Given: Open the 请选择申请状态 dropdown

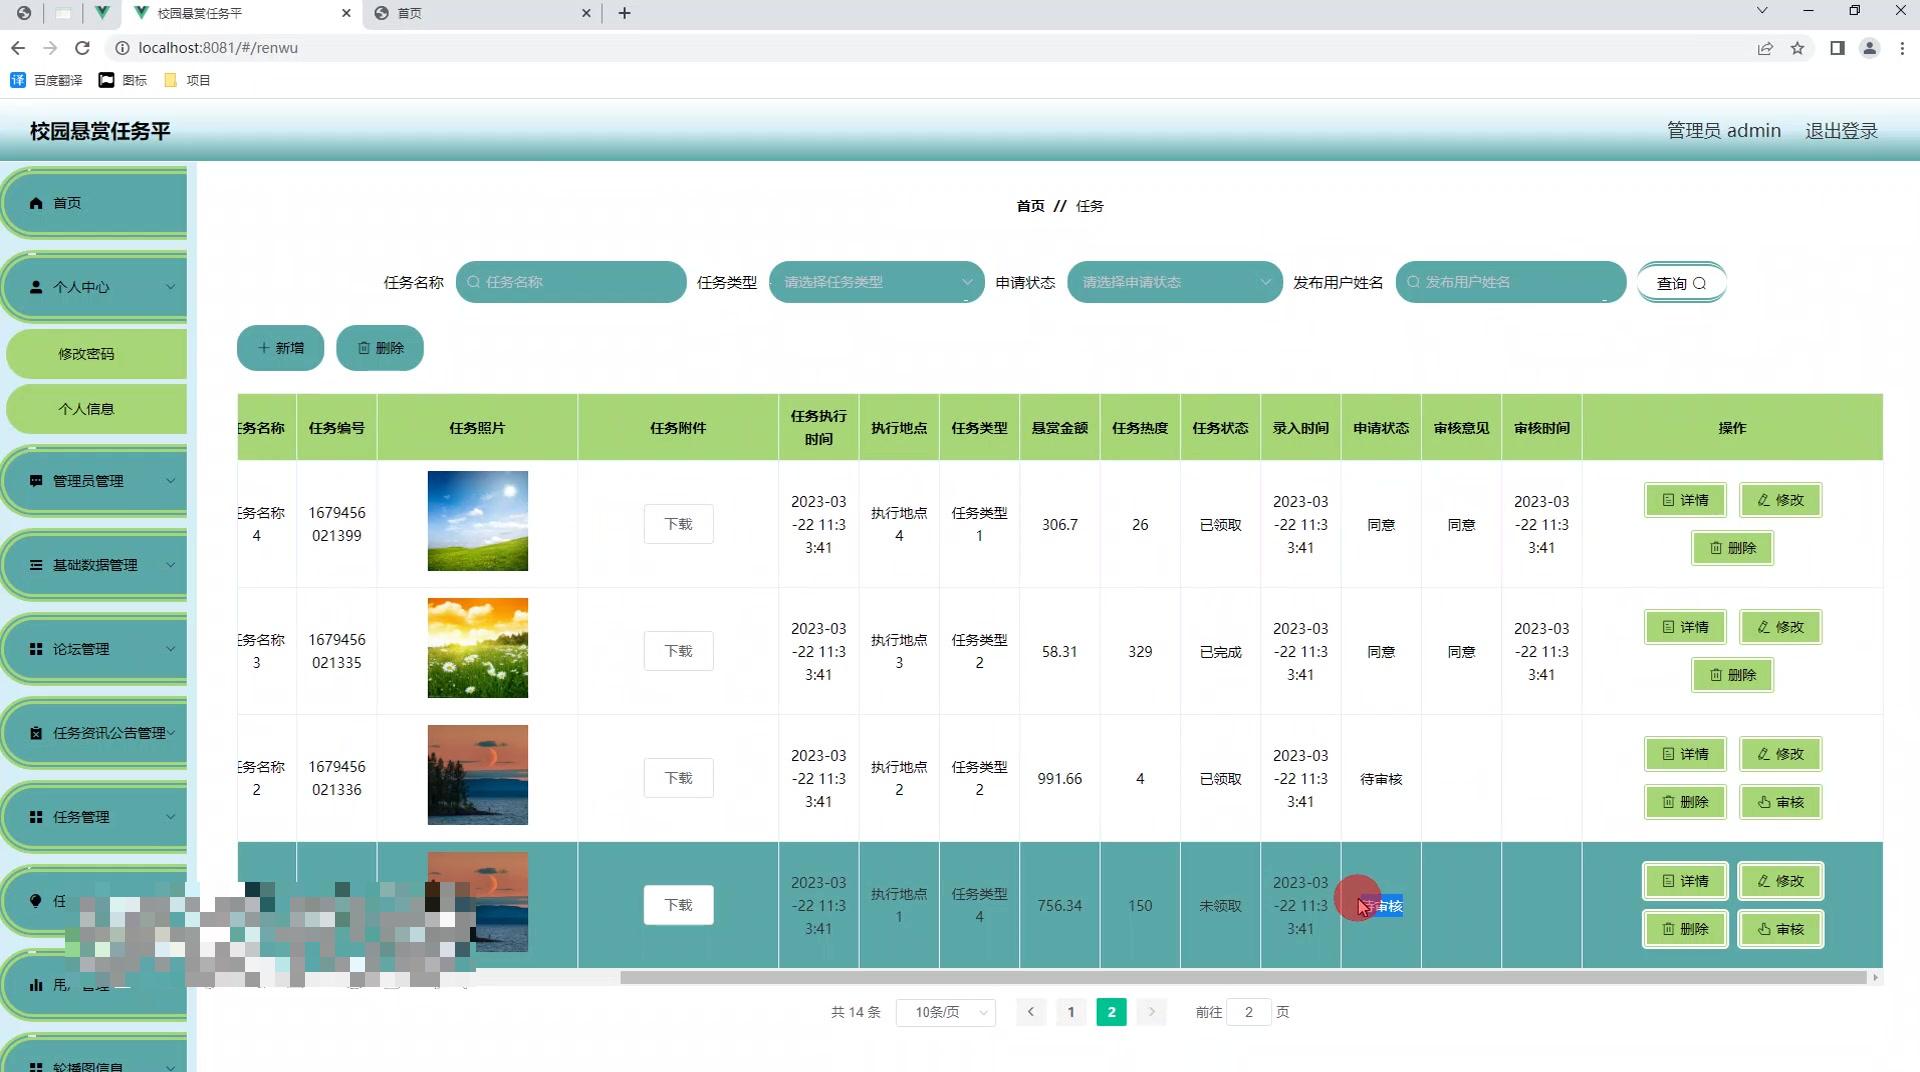Looking at the screenshot, I should [x=1173, y=282].
